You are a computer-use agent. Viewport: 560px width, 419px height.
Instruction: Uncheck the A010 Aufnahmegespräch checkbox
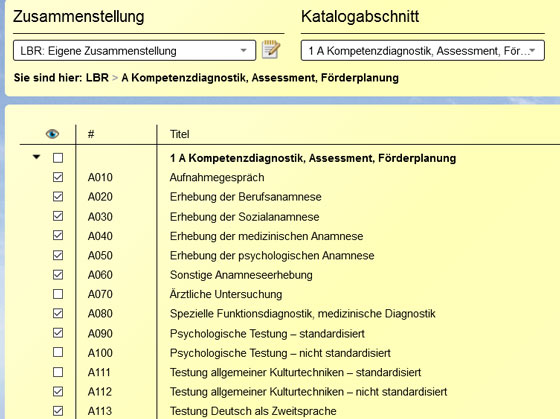click(x=58, y=177)
